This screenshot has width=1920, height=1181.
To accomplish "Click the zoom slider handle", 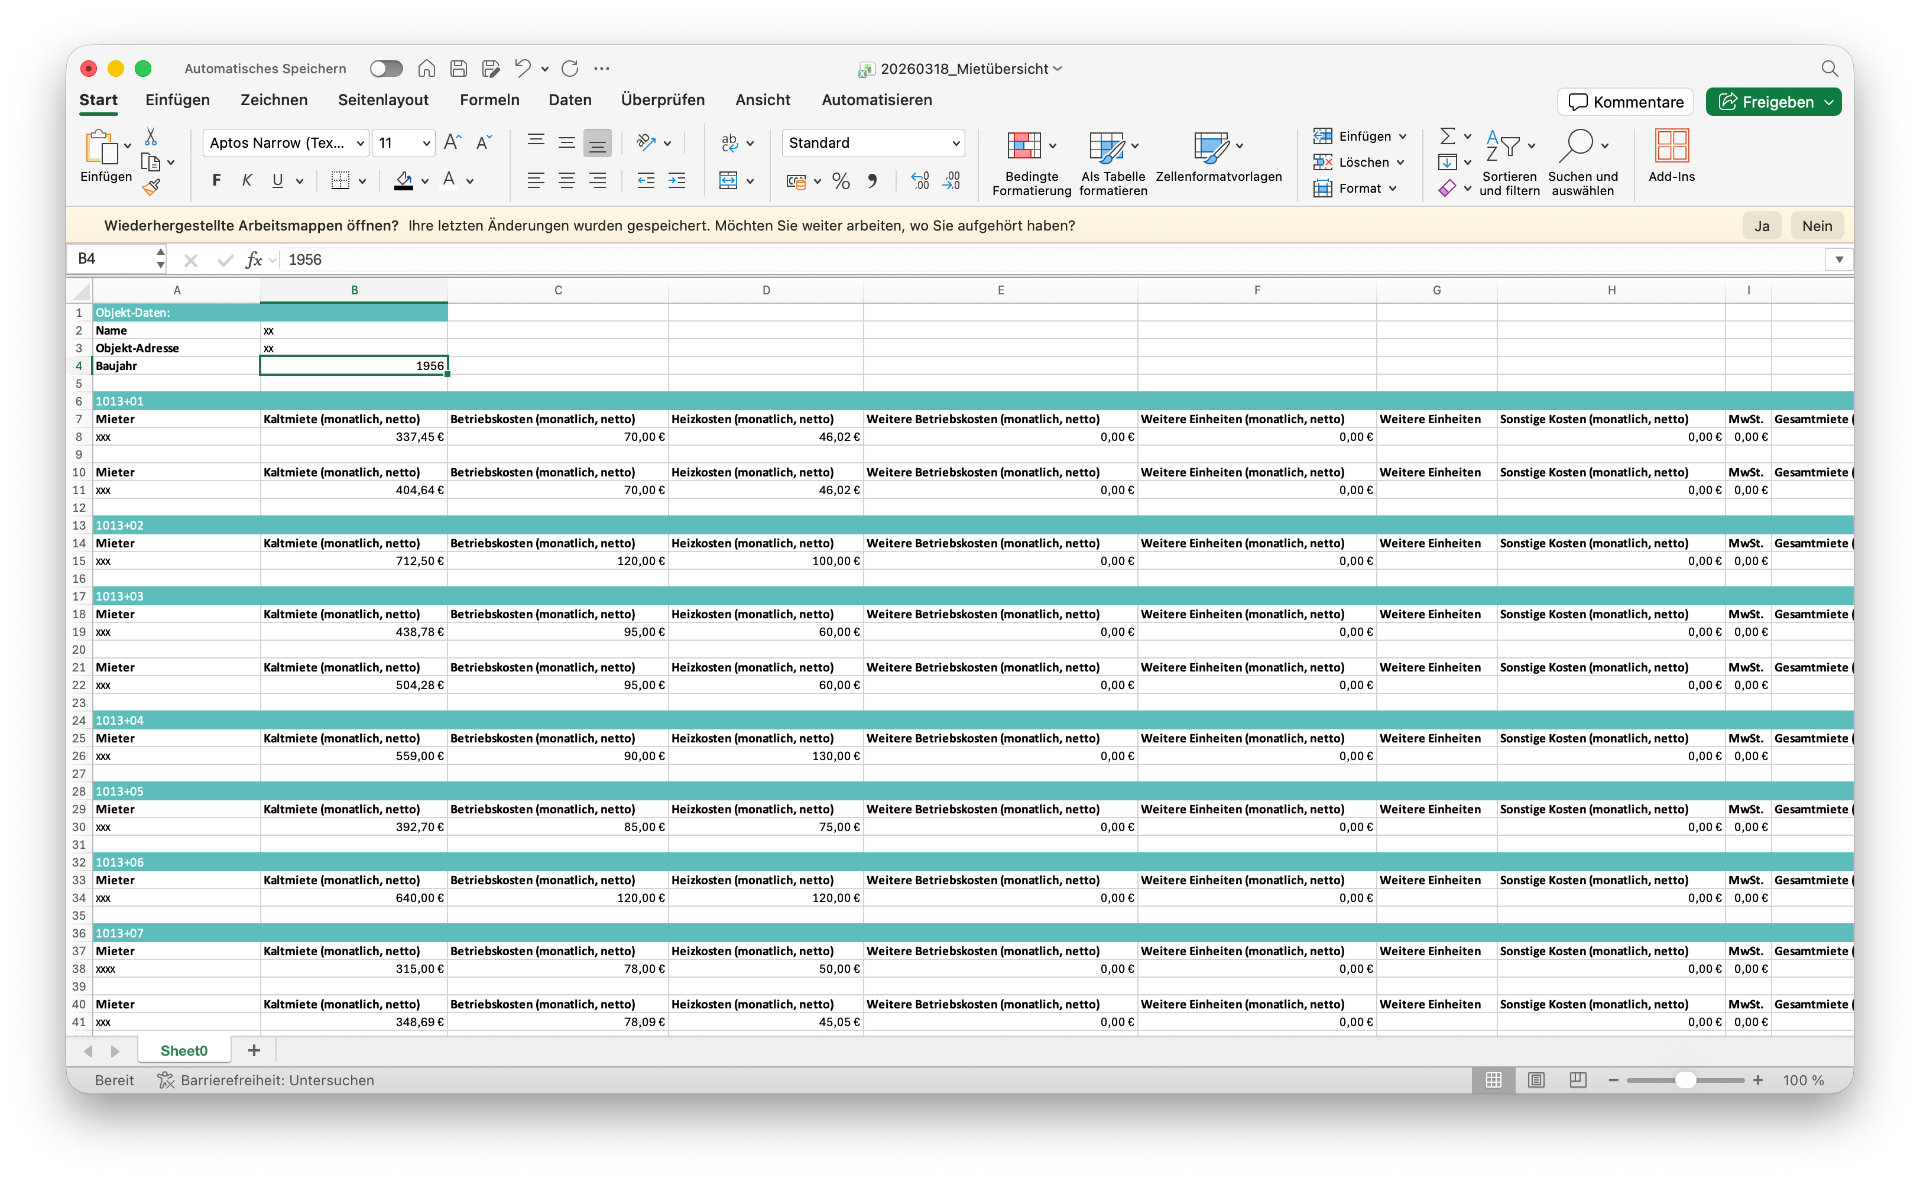I will 1686,1080.
